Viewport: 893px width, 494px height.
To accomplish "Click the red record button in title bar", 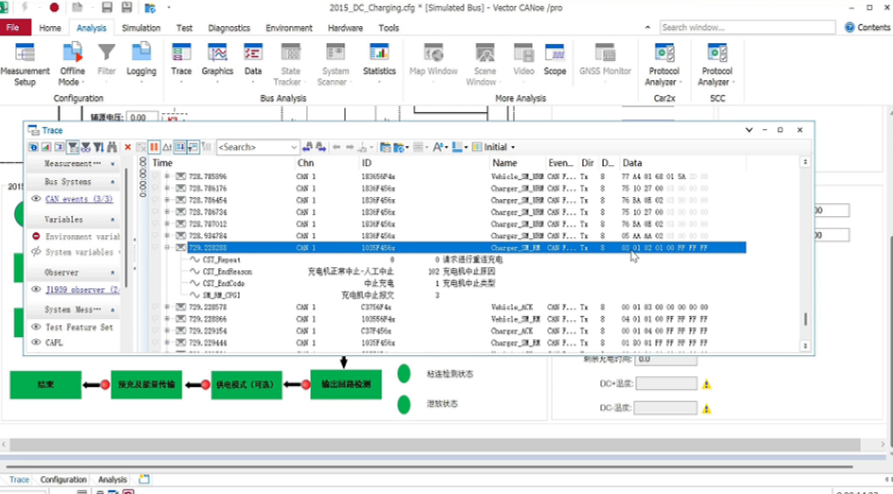I will [54, 7].
